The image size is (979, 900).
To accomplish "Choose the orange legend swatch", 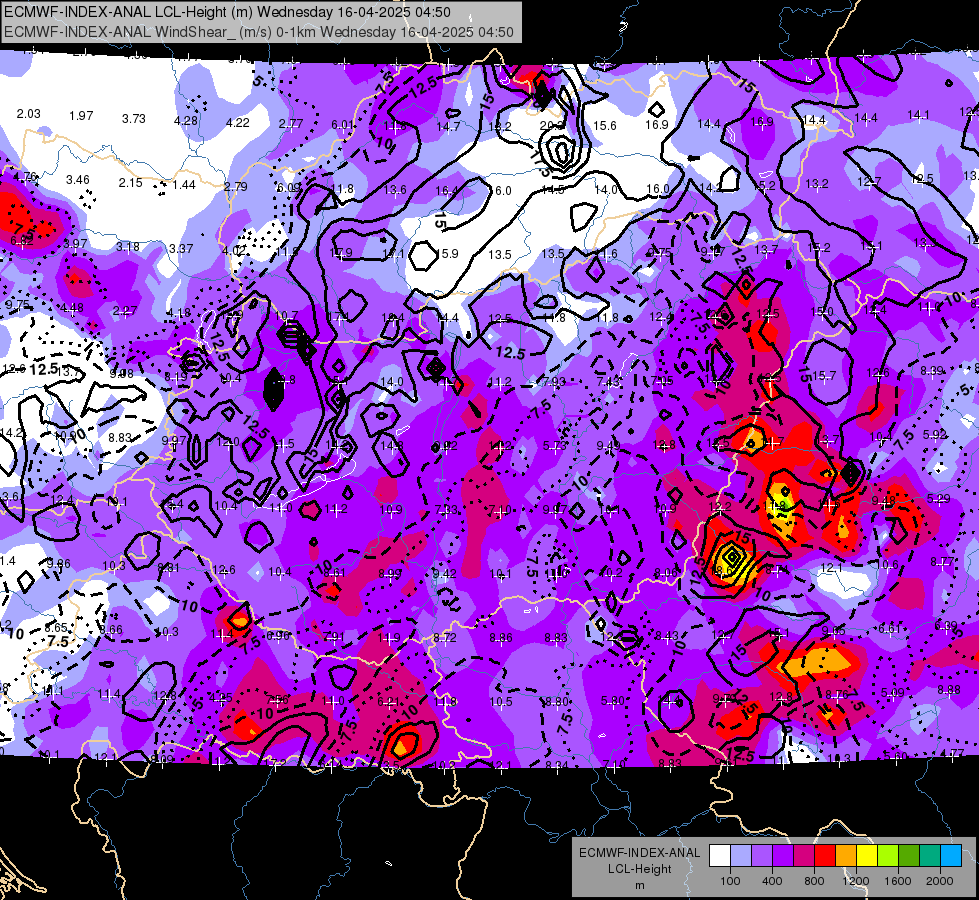I will (846, 856).
